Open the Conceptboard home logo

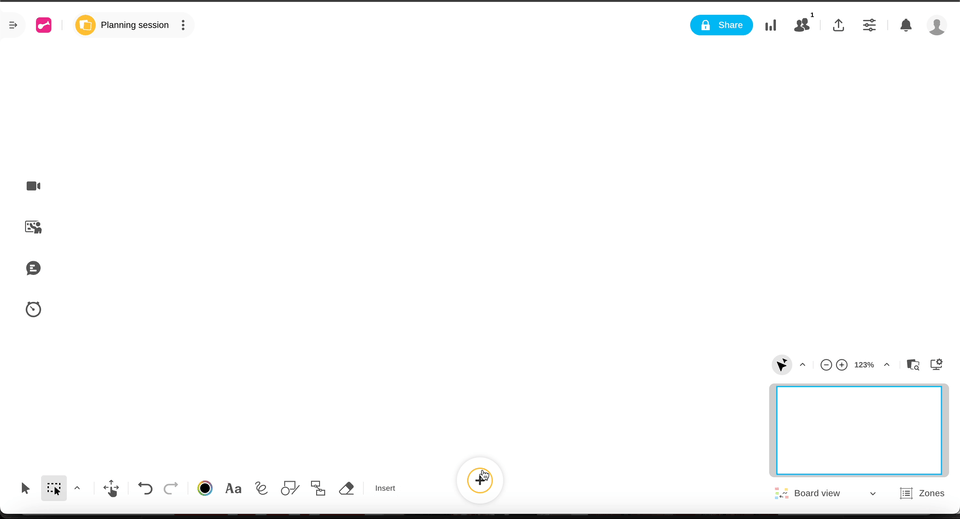pyautogui.click(x=43, y=25)
